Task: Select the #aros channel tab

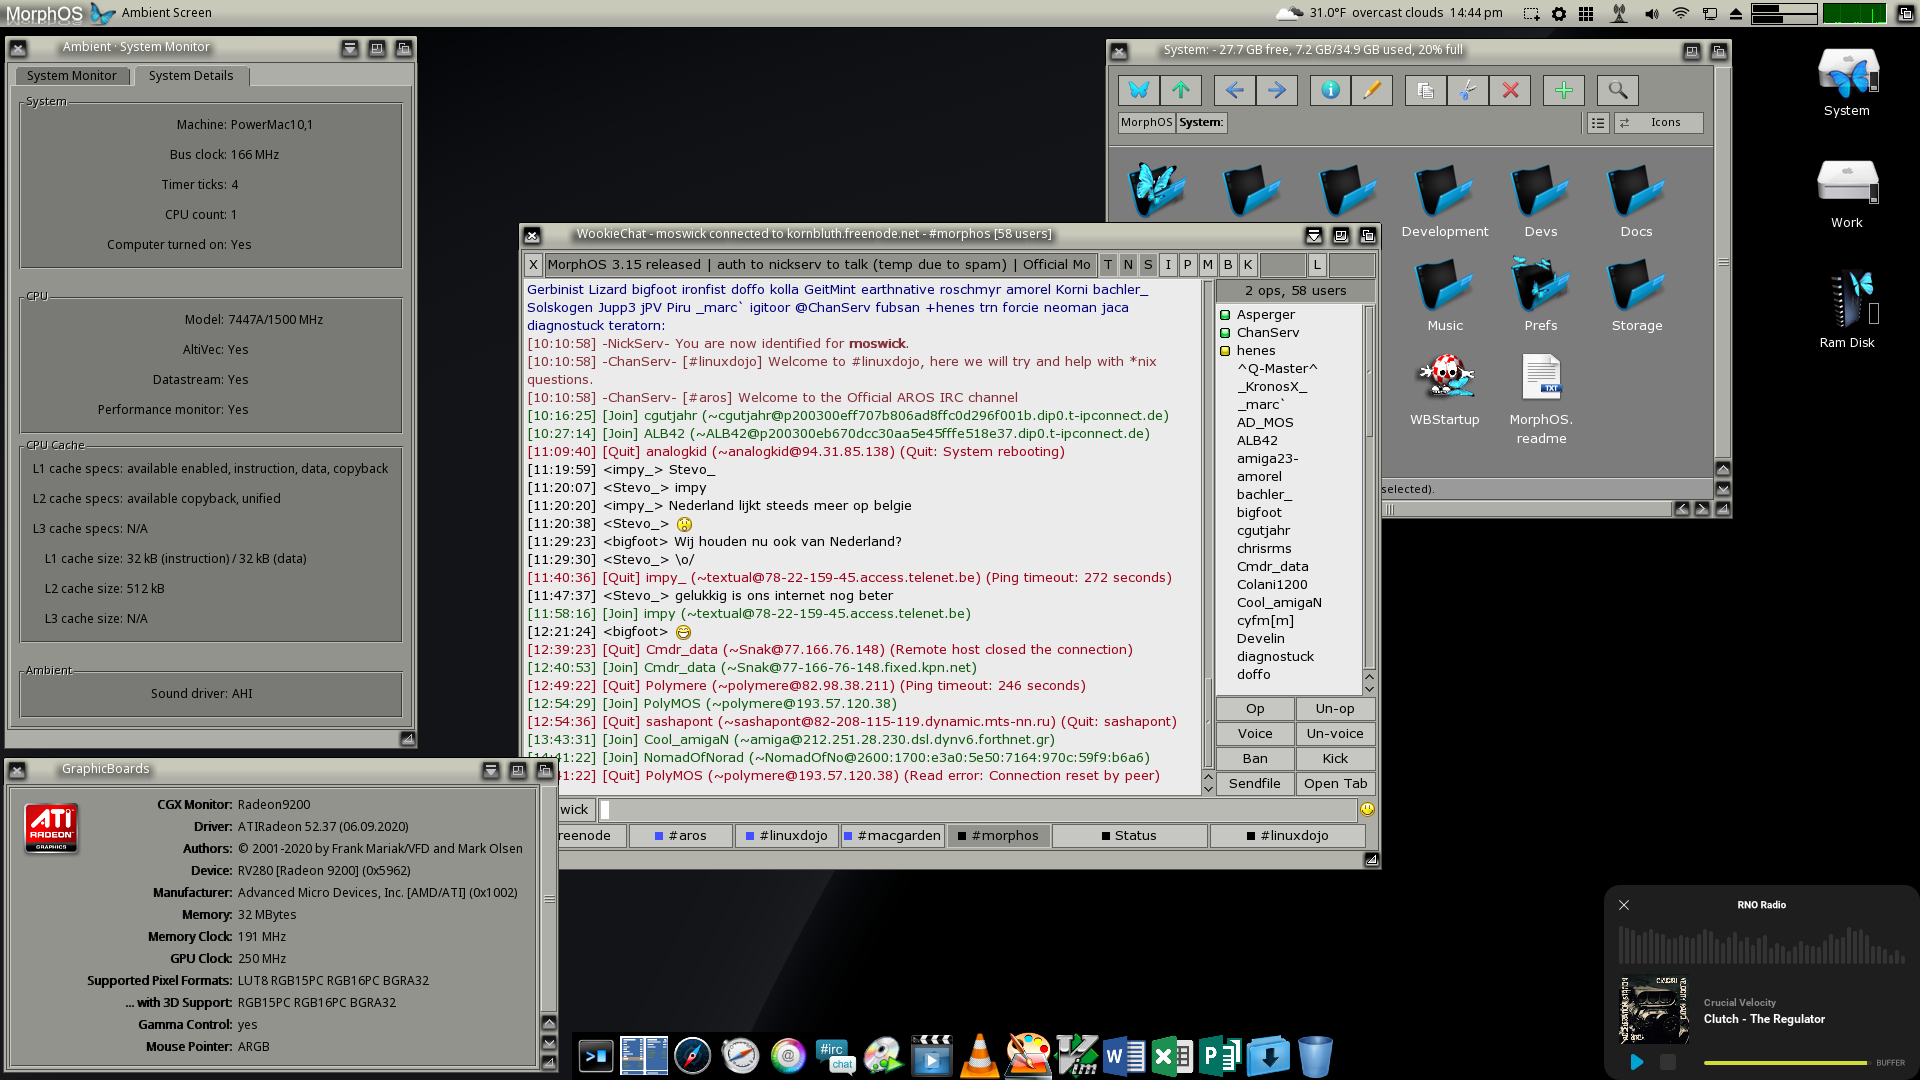Action: [x=680, y=836]
